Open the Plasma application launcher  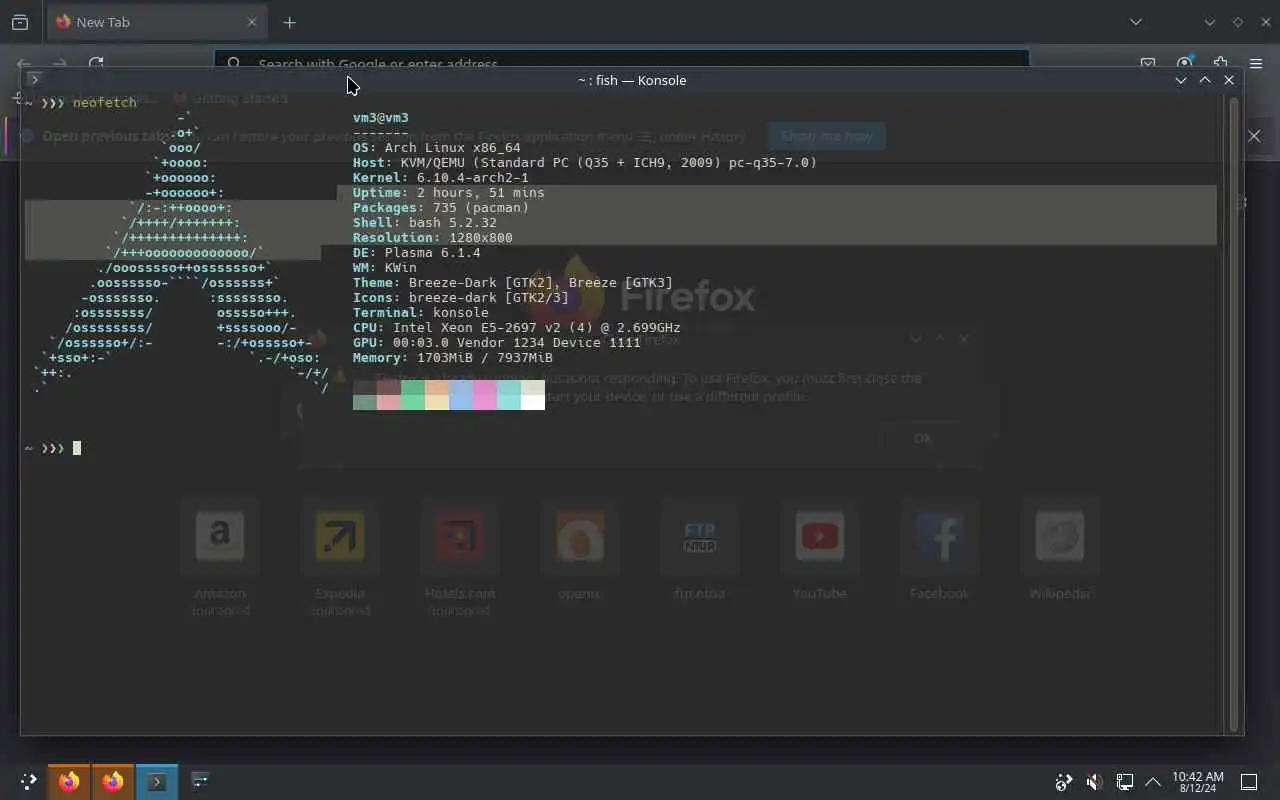[28, 781]
